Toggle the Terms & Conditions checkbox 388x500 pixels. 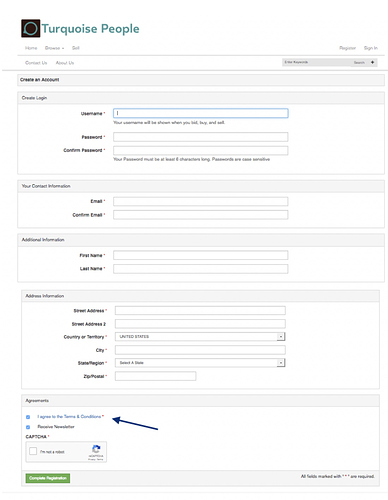28,417
